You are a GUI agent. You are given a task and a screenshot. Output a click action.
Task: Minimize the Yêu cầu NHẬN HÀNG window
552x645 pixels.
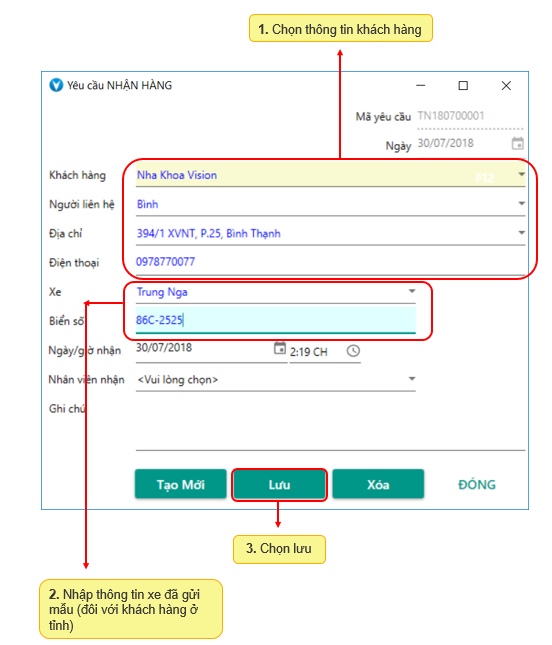tap(420, 85)
